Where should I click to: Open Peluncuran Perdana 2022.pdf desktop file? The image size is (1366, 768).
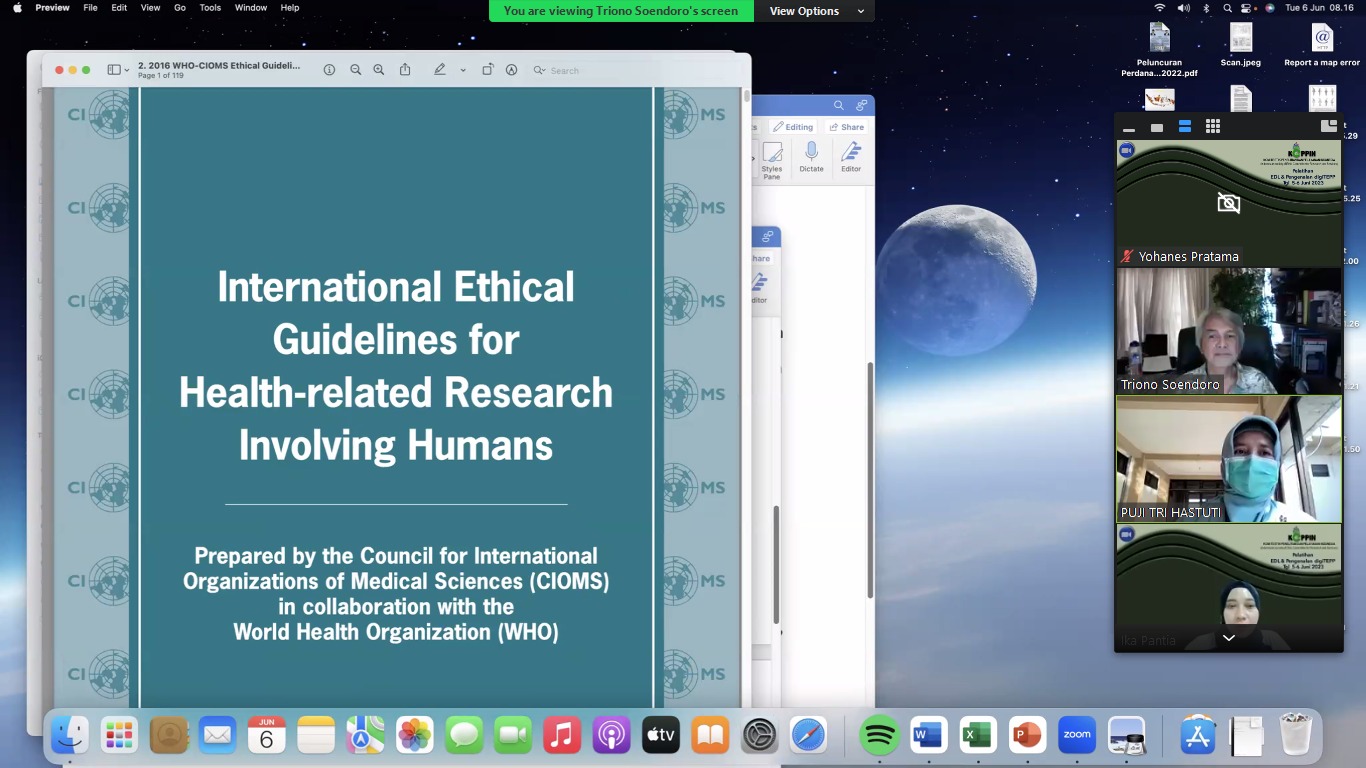click(1160, 50)
